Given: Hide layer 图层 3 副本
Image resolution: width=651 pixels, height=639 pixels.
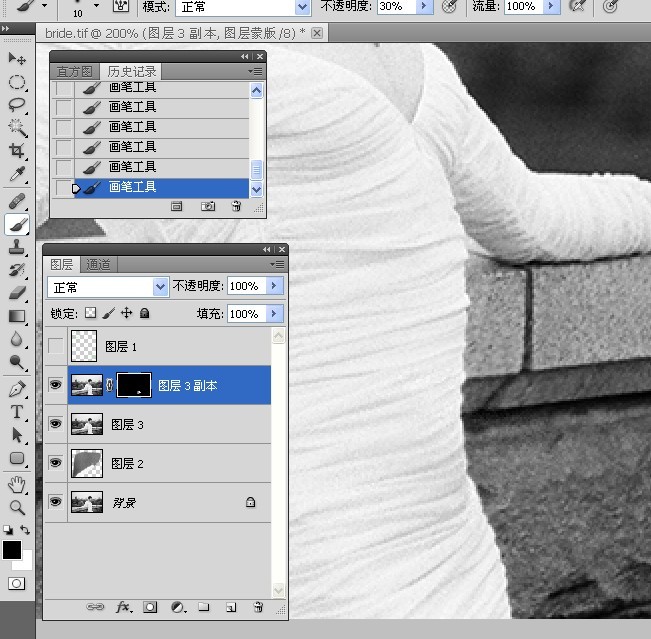Looking at the screenshot, I should pyautogui.click(x=56, y=384).
